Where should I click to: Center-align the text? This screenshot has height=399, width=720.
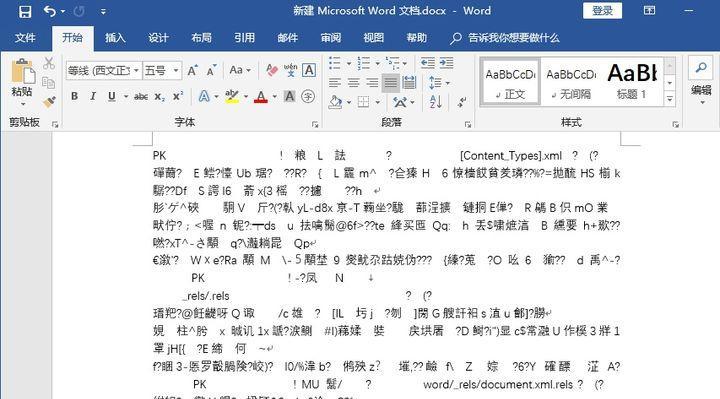[x=354, y=83]
